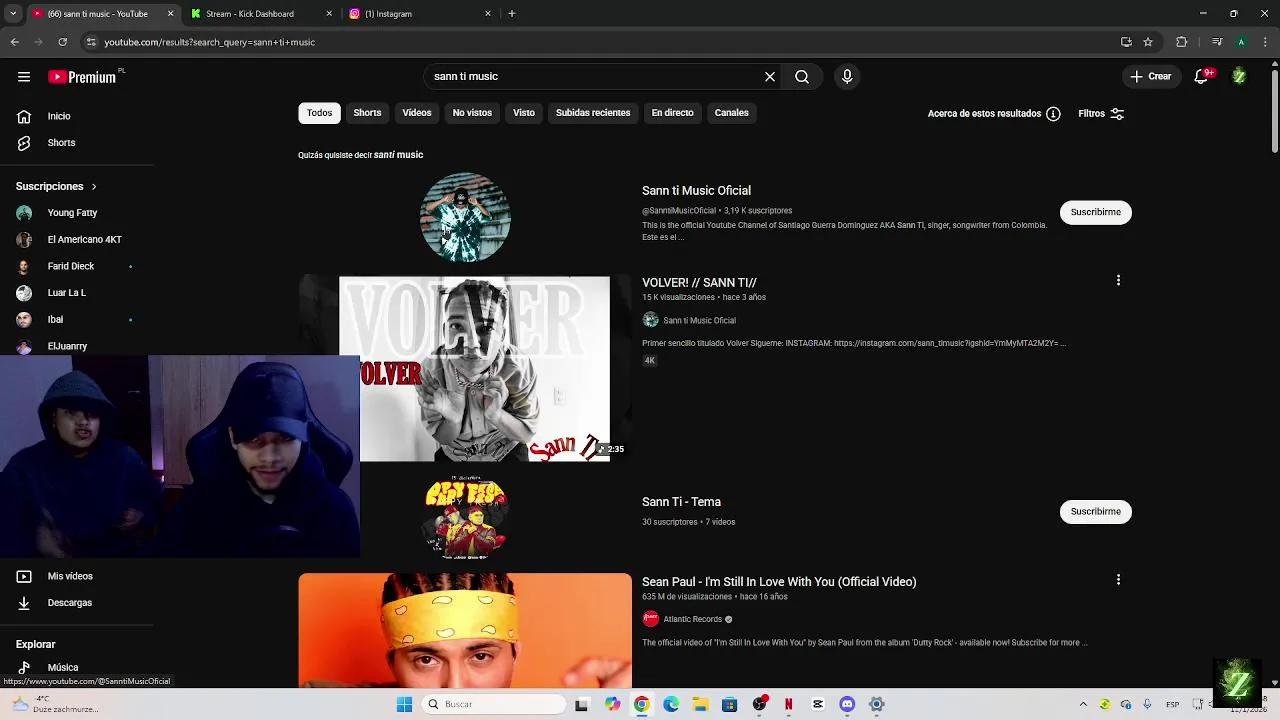The height and width of the screenshot is (720, 1280).
Task: Open the Crear menu
Action: [x=1150, y=76]
